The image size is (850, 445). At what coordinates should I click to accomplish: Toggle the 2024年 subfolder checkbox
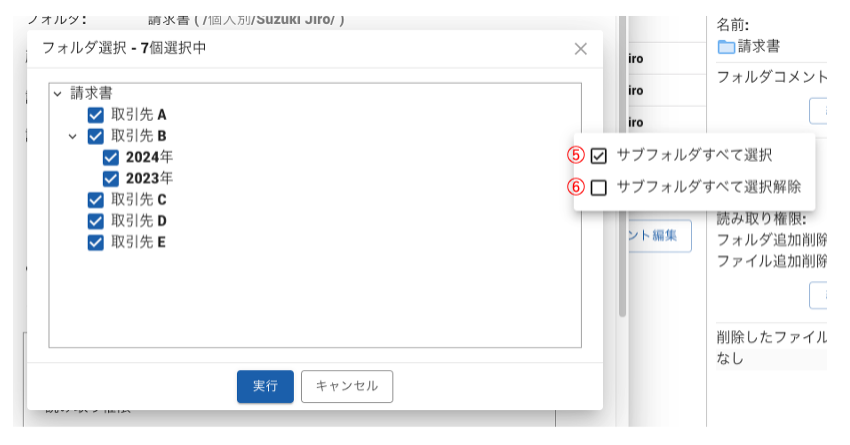111,157
